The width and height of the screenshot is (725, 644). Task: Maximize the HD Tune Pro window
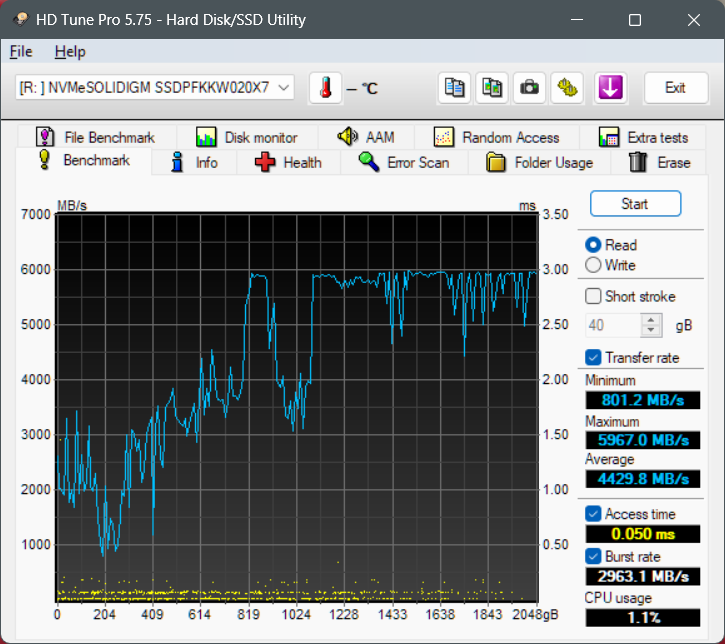click(x=635, y=19)
